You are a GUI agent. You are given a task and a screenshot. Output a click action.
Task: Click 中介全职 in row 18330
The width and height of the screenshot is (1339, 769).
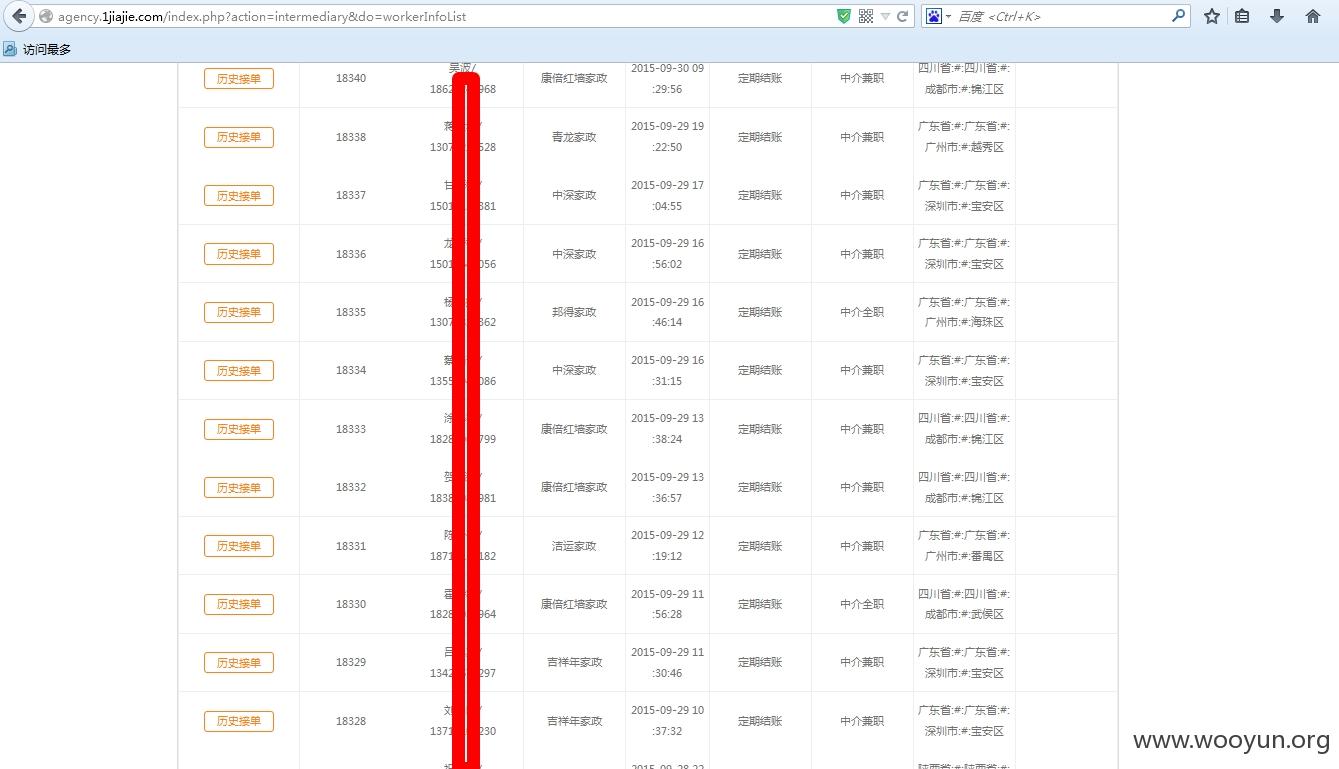862,604
